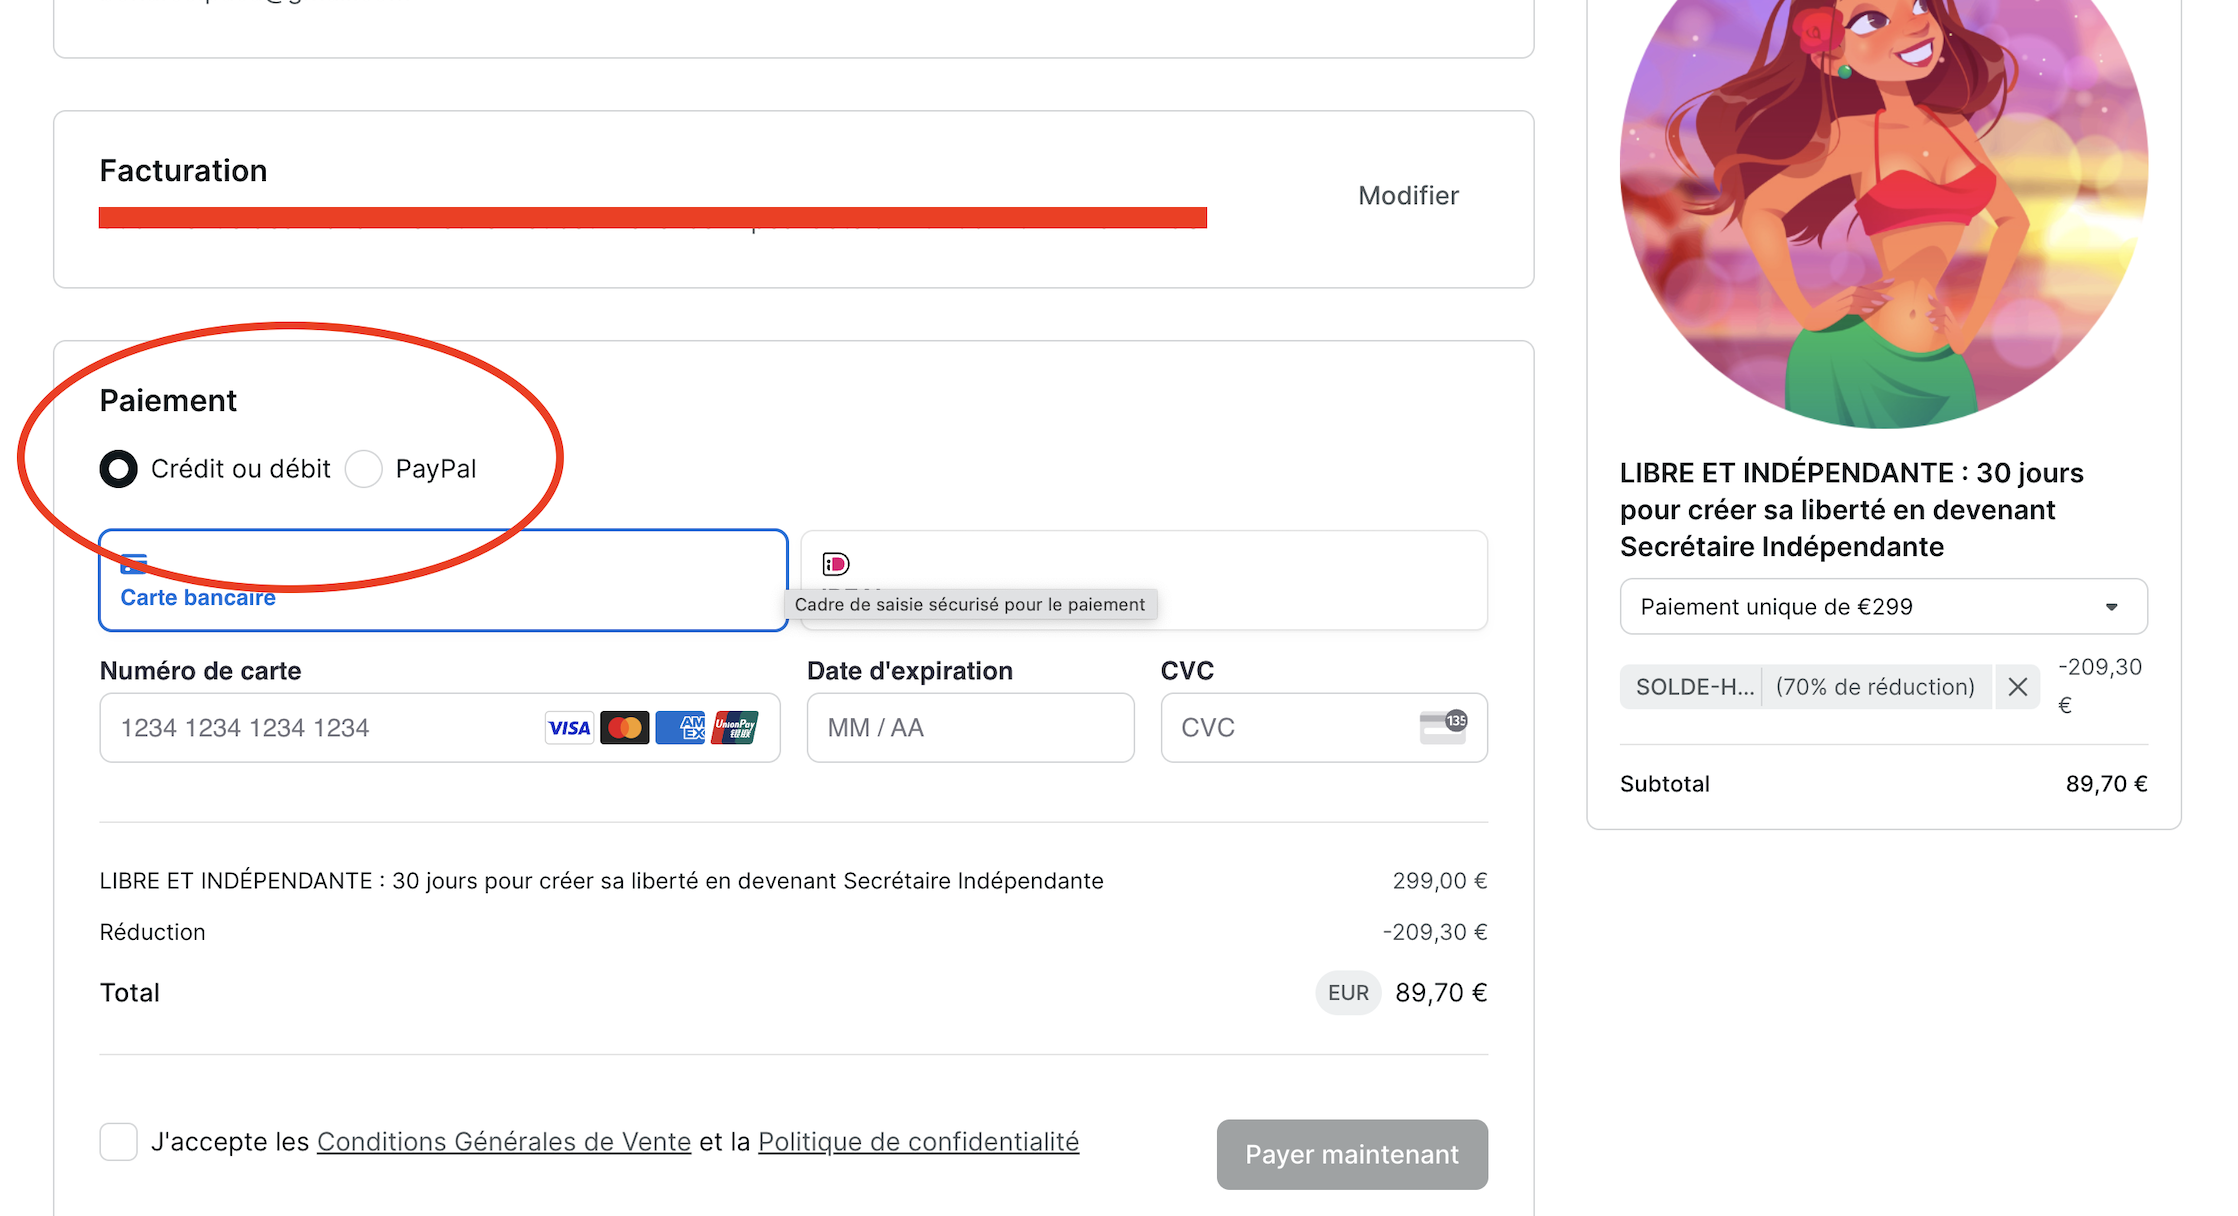Click the American Express logo
Image resolution: width=2238 pixels, height=1216 pixels.
coord(681,728)
